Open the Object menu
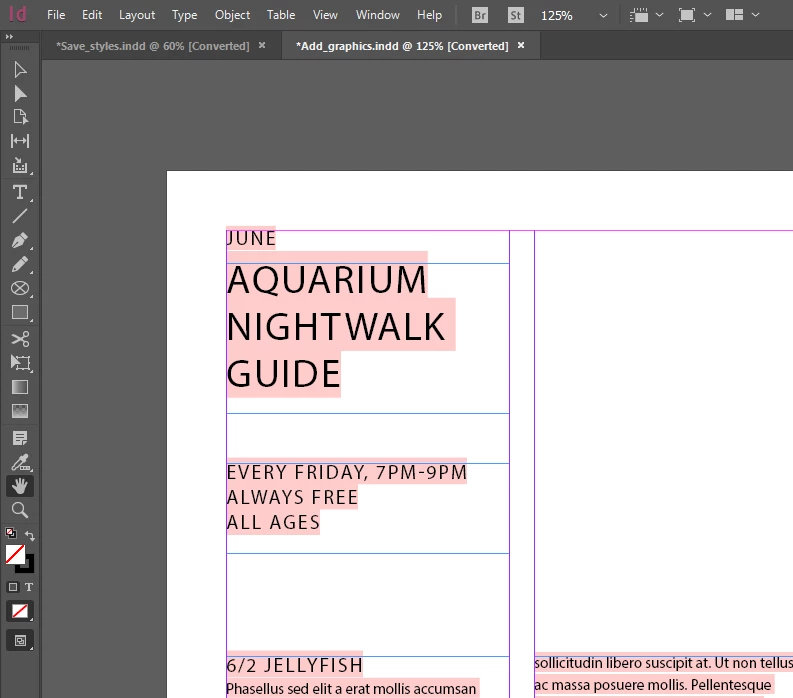This screenshot has width=793, height=698. 233,15
